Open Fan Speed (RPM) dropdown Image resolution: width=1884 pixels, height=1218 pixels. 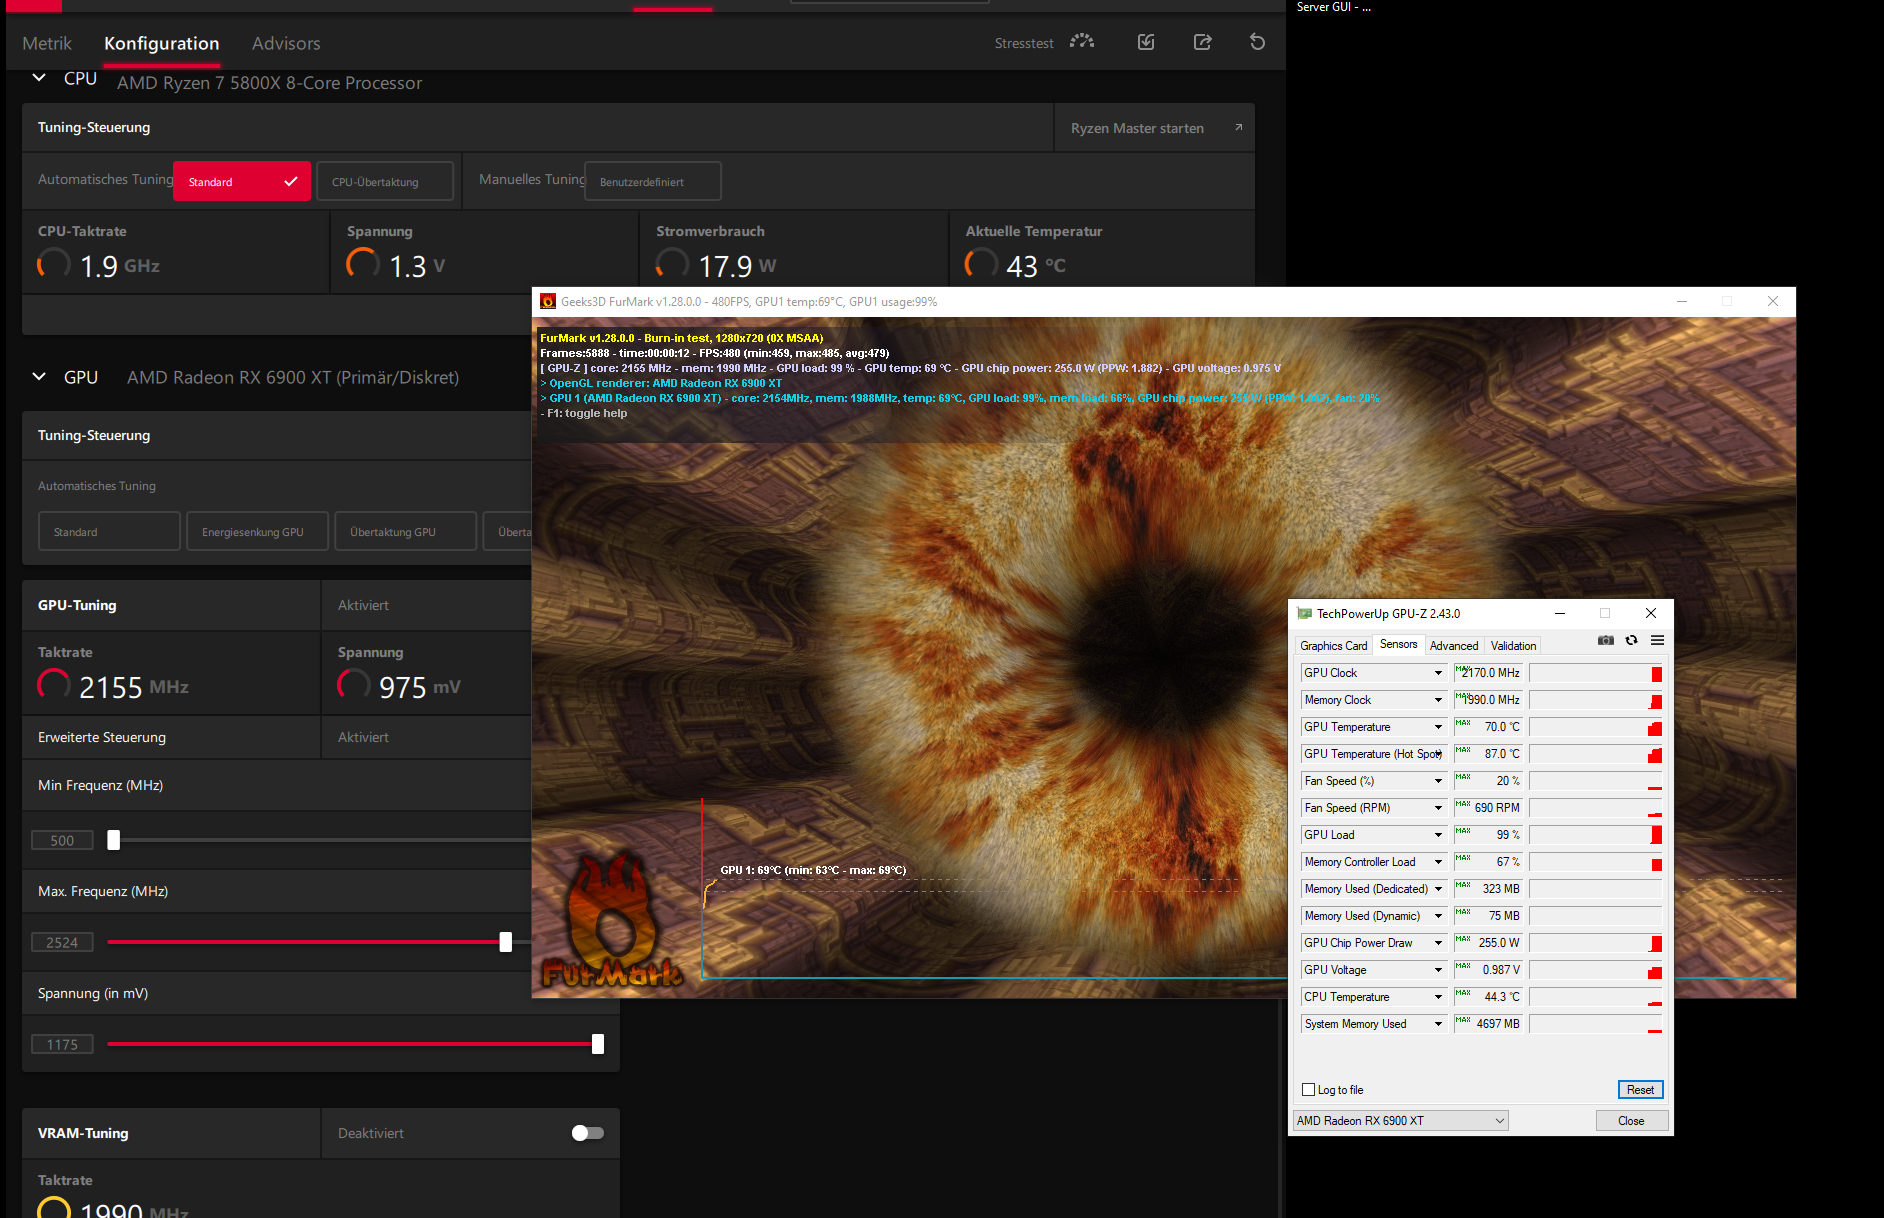coord(1438,808)
